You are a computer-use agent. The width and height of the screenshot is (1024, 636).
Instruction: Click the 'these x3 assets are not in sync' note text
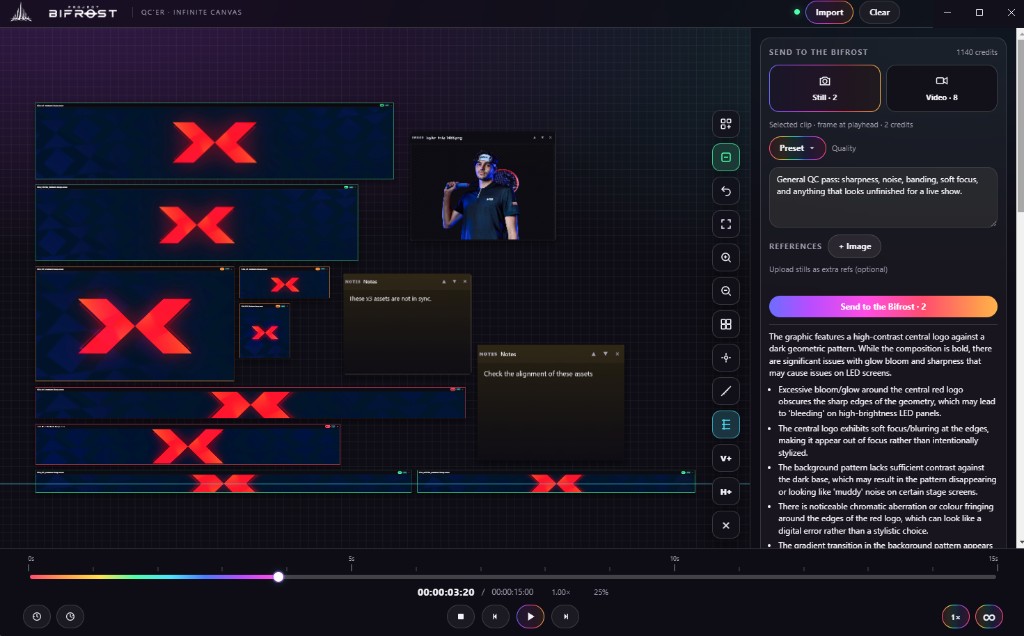[391, 298]
